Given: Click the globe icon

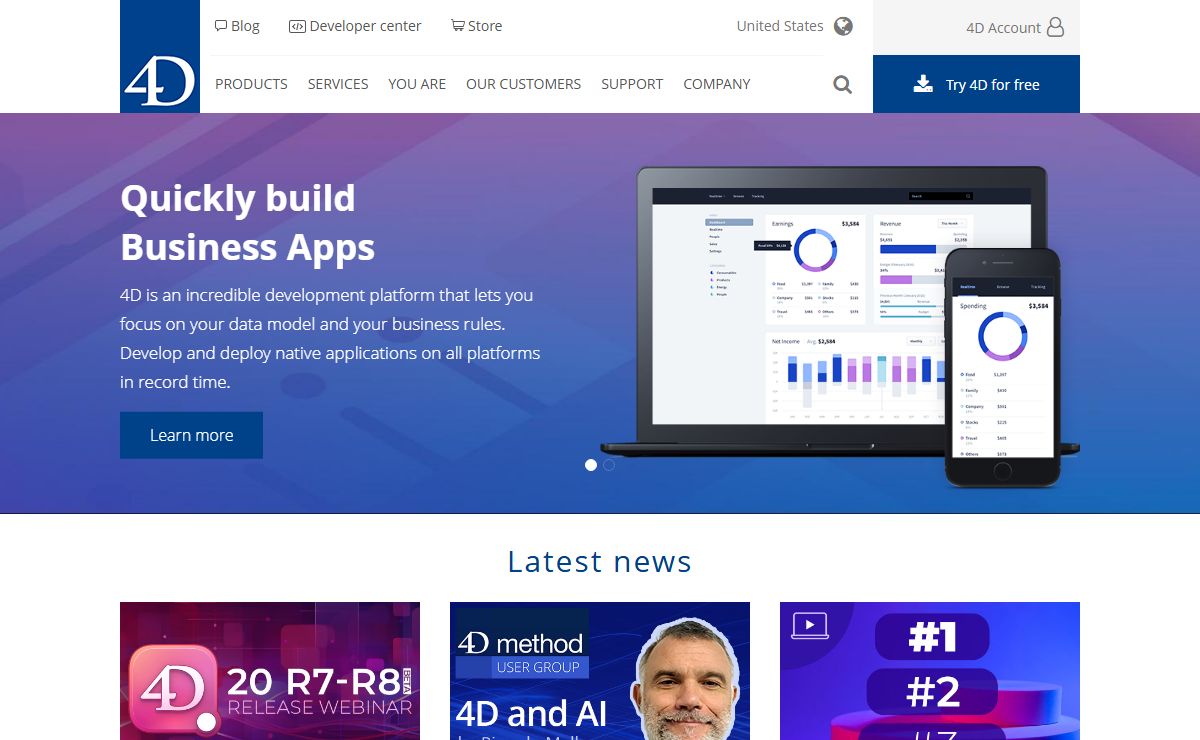Looking at the screenshot, I should pyautogui.click(x=843, y=26).
